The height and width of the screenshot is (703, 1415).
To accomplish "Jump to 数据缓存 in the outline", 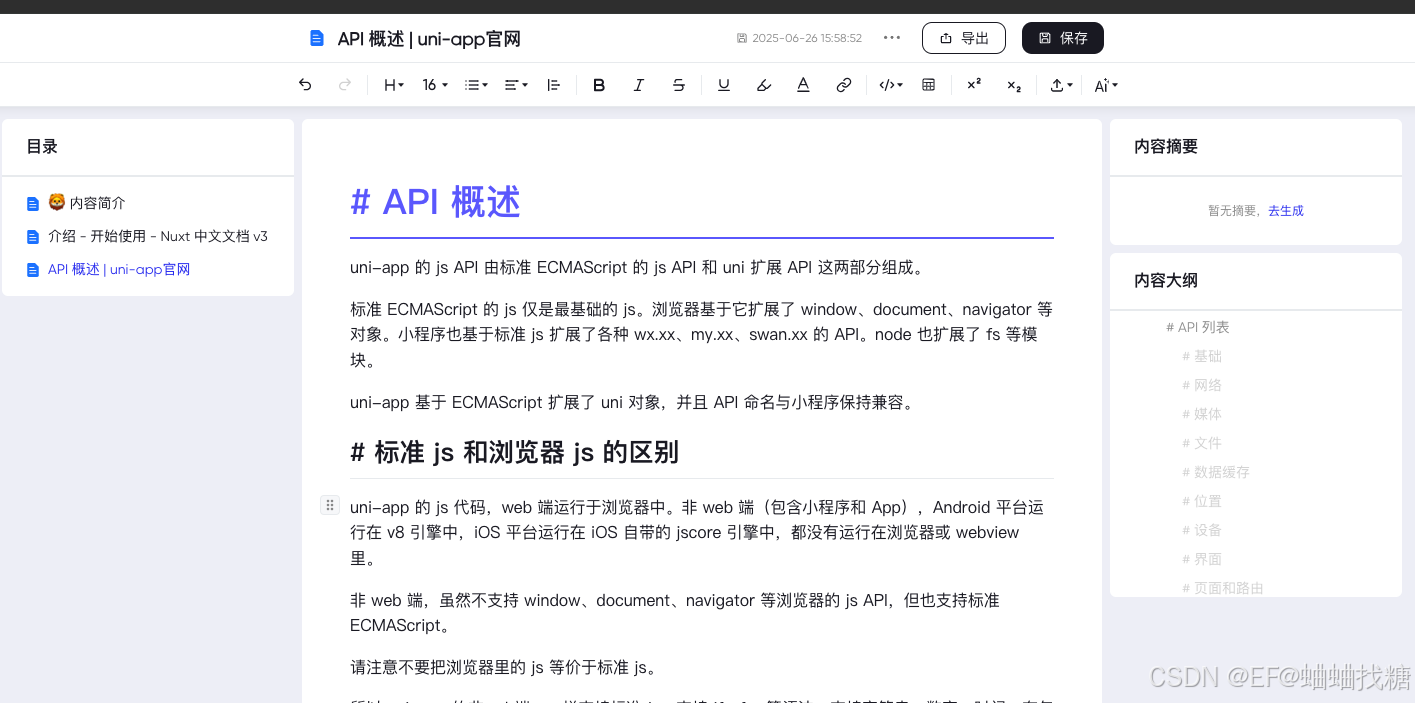I will (1216, 472).
